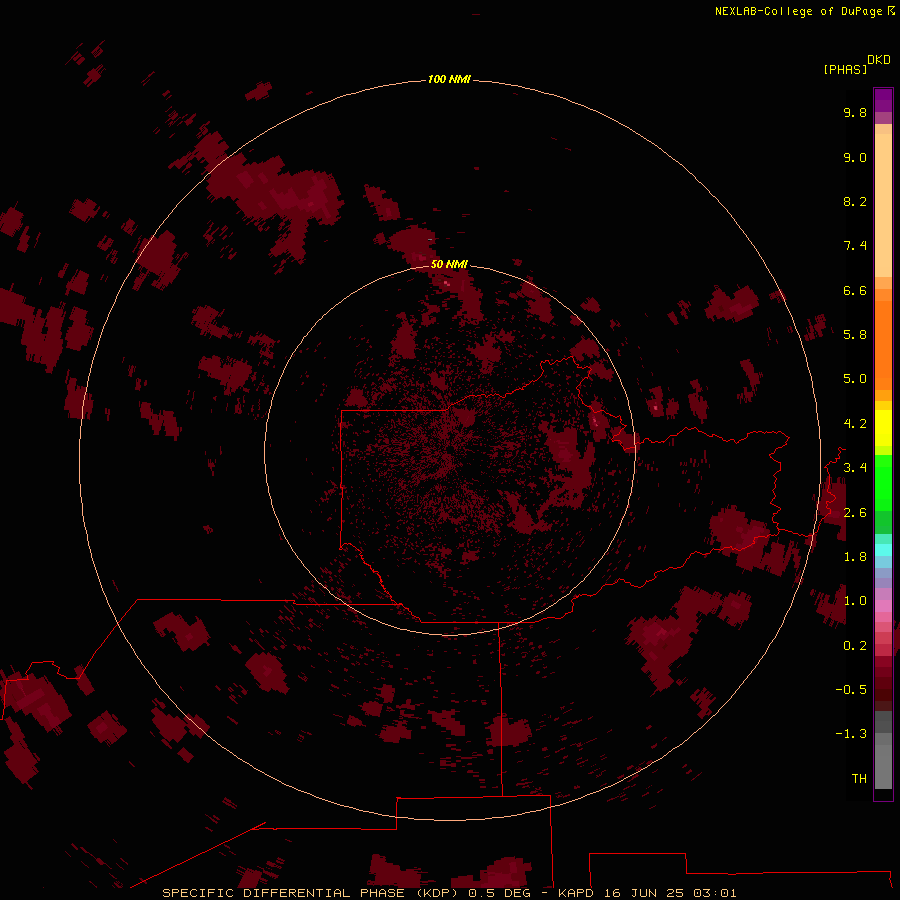The image size is (900, 900).
Task: Click the 7.4 legend value
Action: point(855,246)
